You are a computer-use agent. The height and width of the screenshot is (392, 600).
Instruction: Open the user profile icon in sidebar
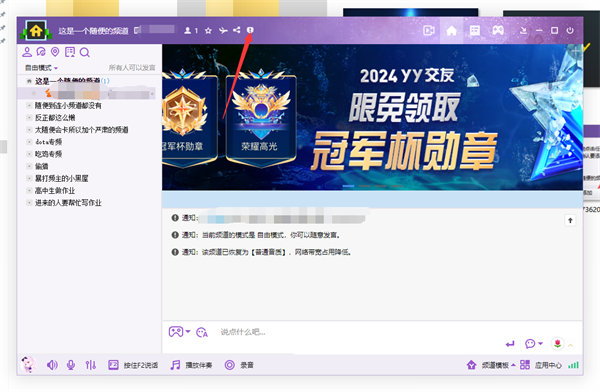pos(27,52)
